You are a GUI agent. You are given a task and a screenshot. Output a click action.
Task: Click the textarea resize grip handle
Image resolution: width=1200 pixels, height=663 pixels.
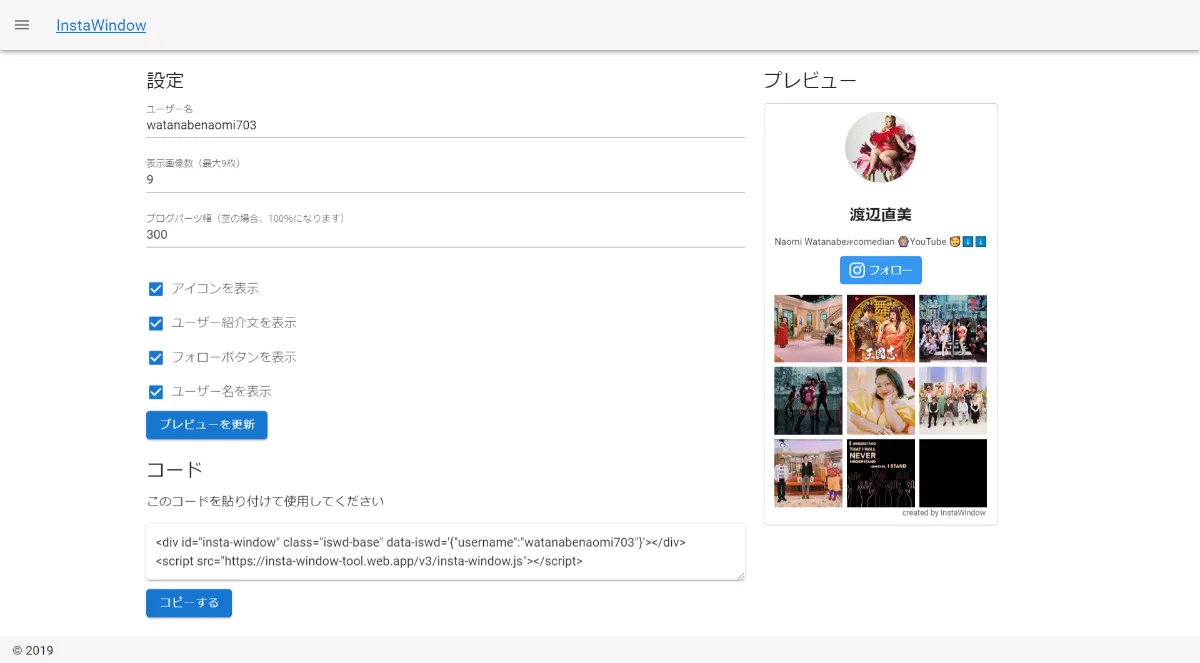click(740, 574)
